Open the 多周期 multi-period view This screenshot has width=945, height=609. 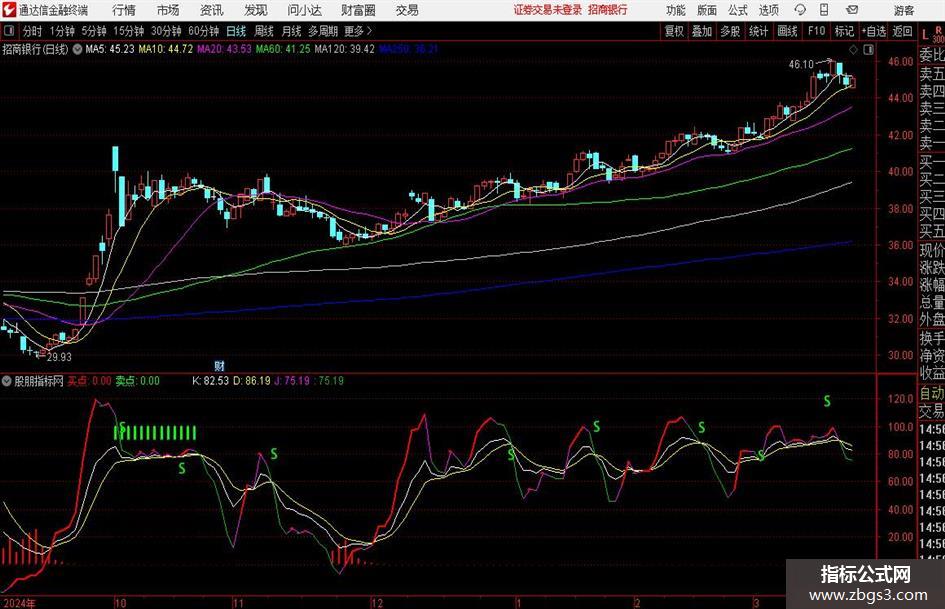pos(322,31)
